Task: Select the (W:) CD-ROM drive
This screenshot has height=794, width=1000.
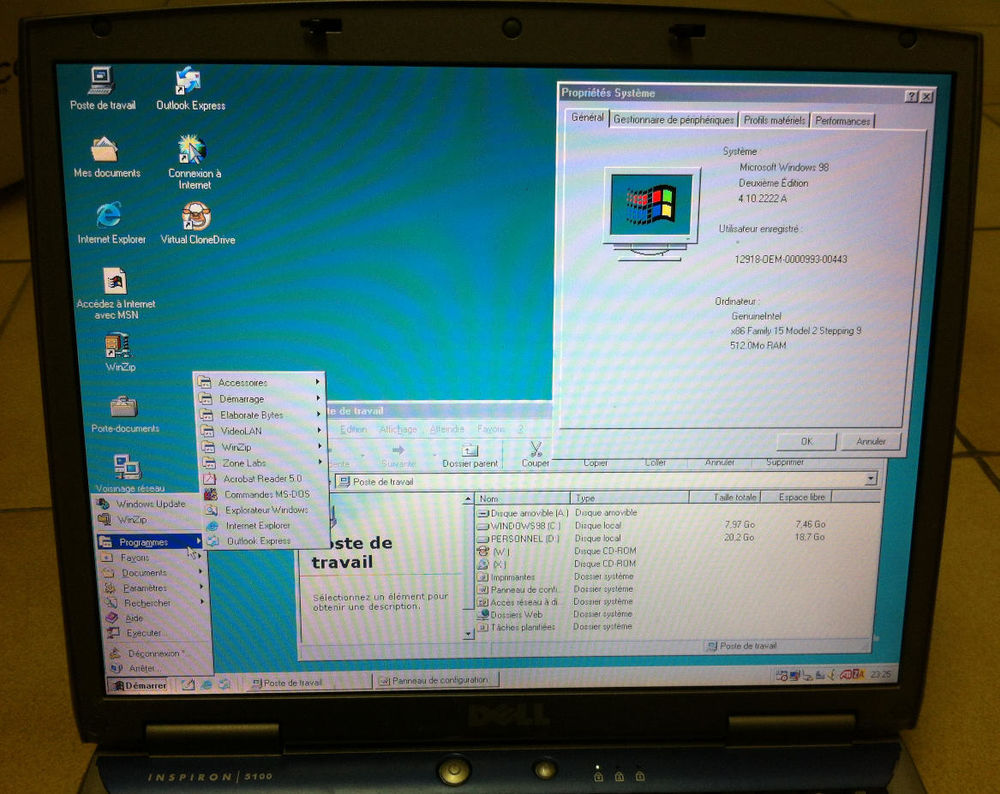Action: [x=493, y=551]
